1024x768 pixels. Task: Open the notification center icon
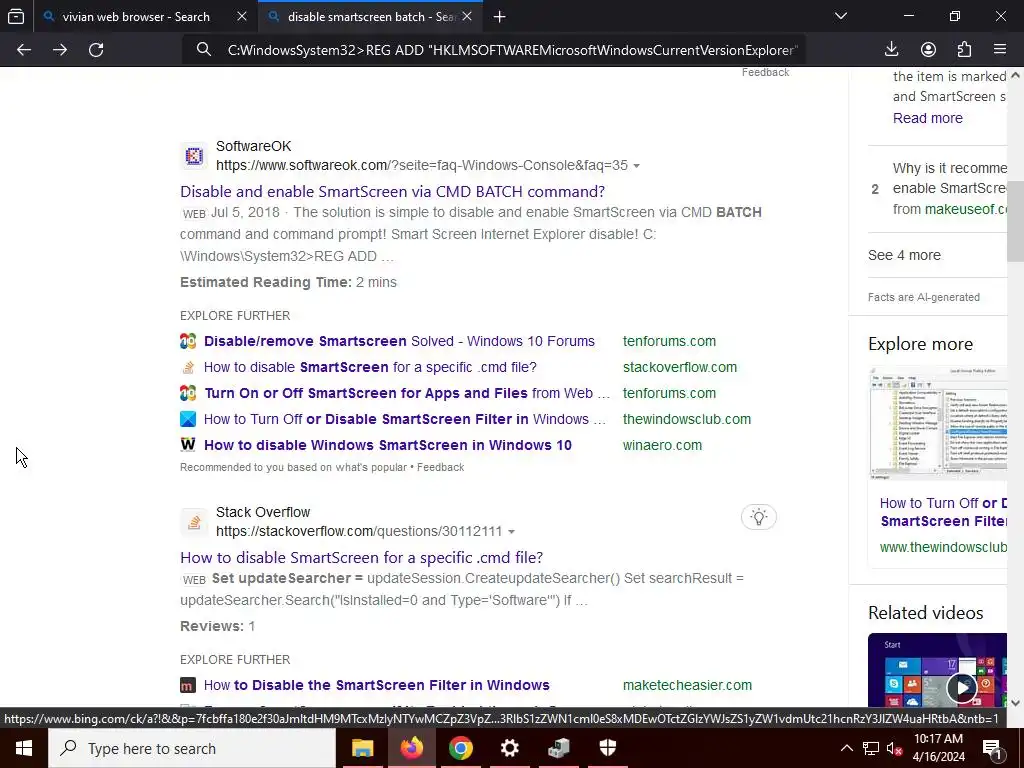tap(992, 748)
